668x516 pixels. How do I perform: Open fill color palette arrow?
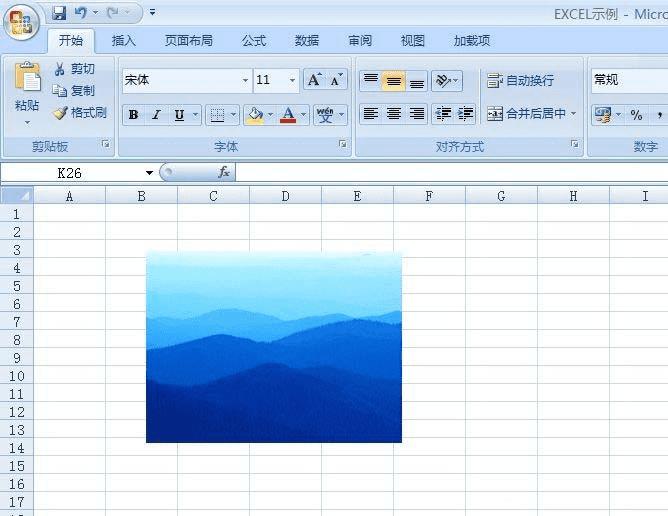click(270, 115)
